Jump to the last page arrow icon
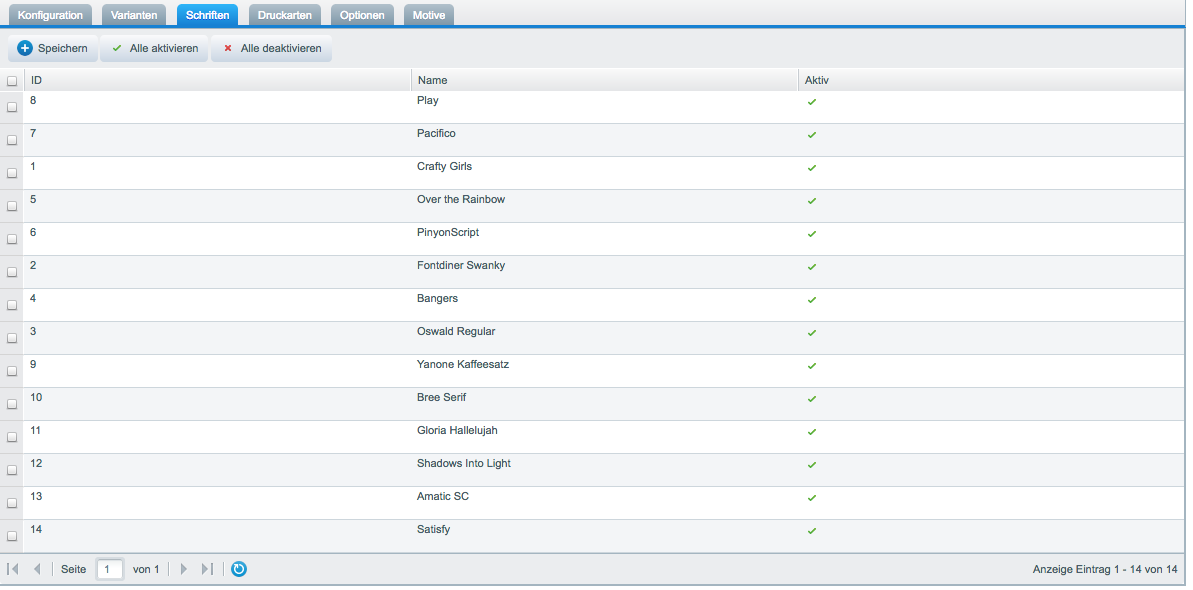The width and height of the screenshot is (1193, 590). coord(207,569)
